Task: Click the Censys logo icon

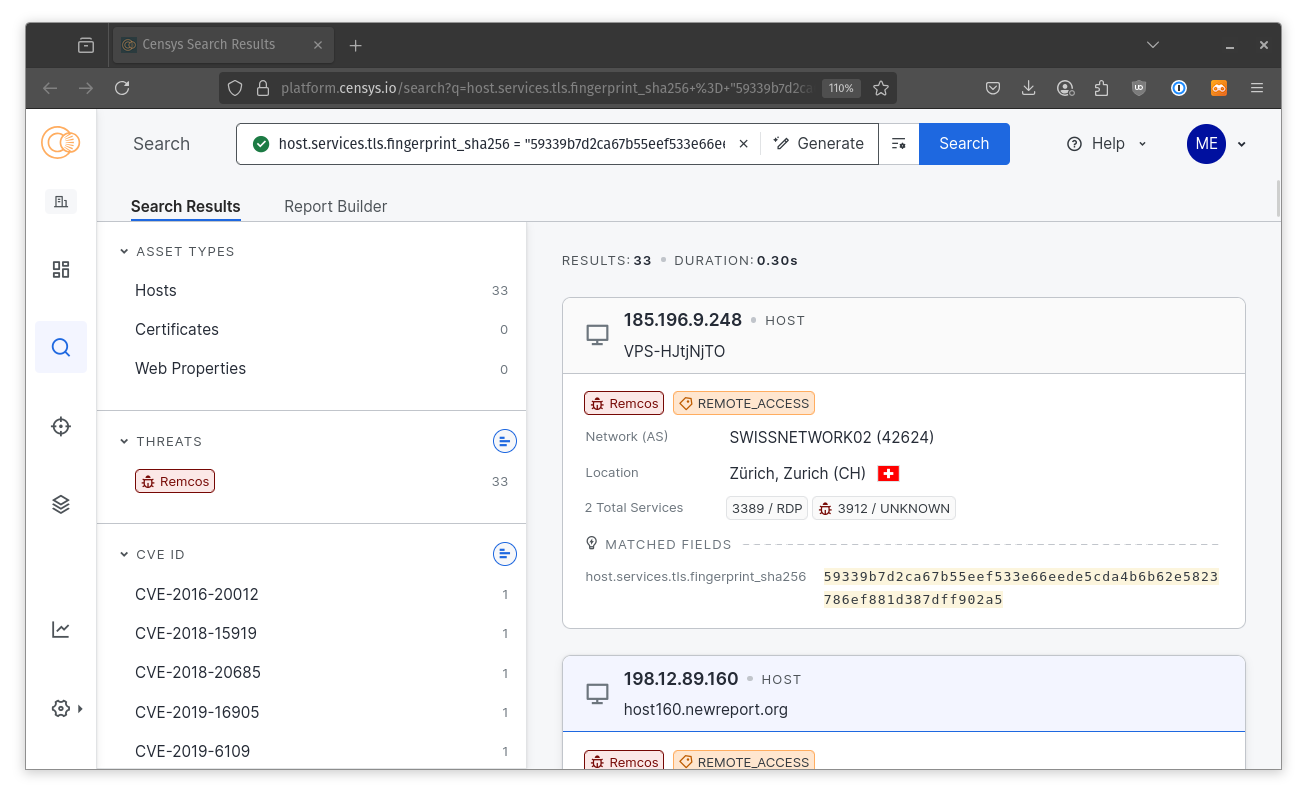Action: click(x=60, y=143)
